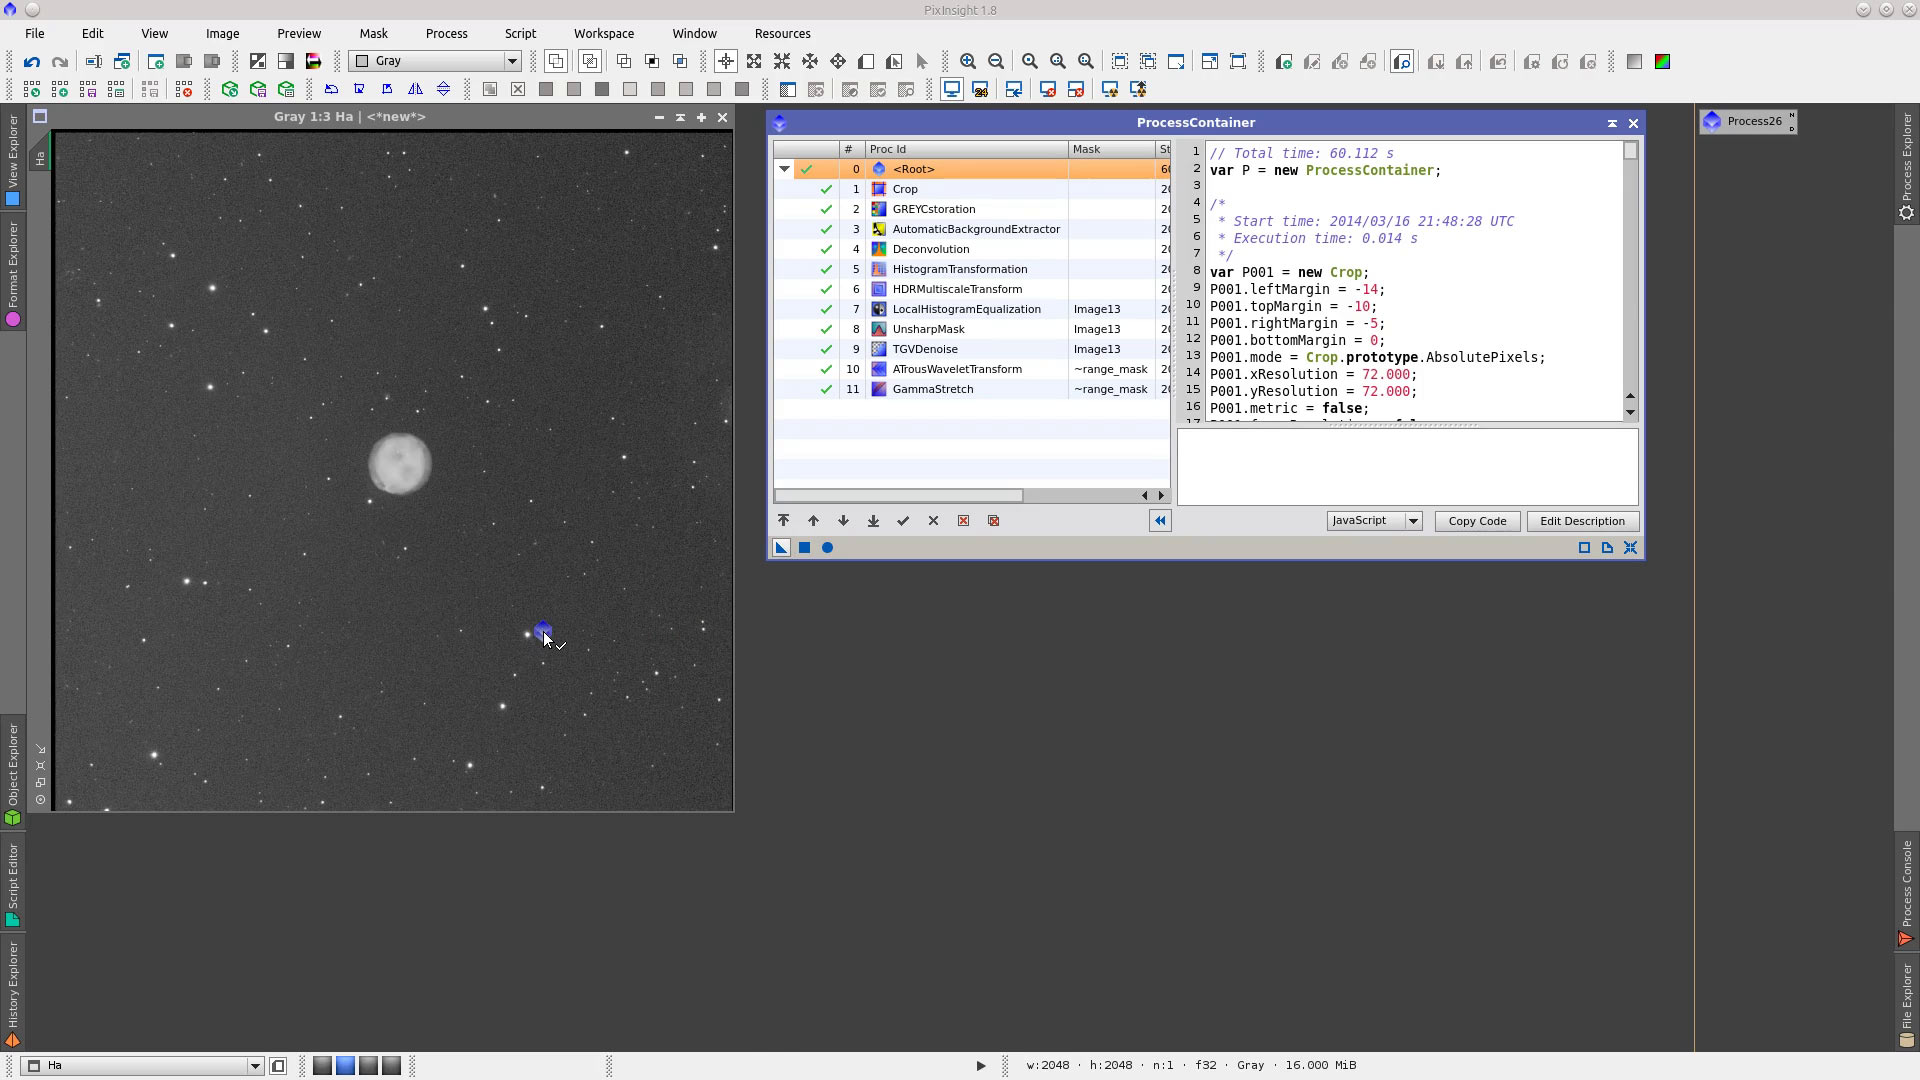Viewport: 1920px width, 1080px height.
Task: Open the JavaScript language dropdown
Action: click(1410, 520)
